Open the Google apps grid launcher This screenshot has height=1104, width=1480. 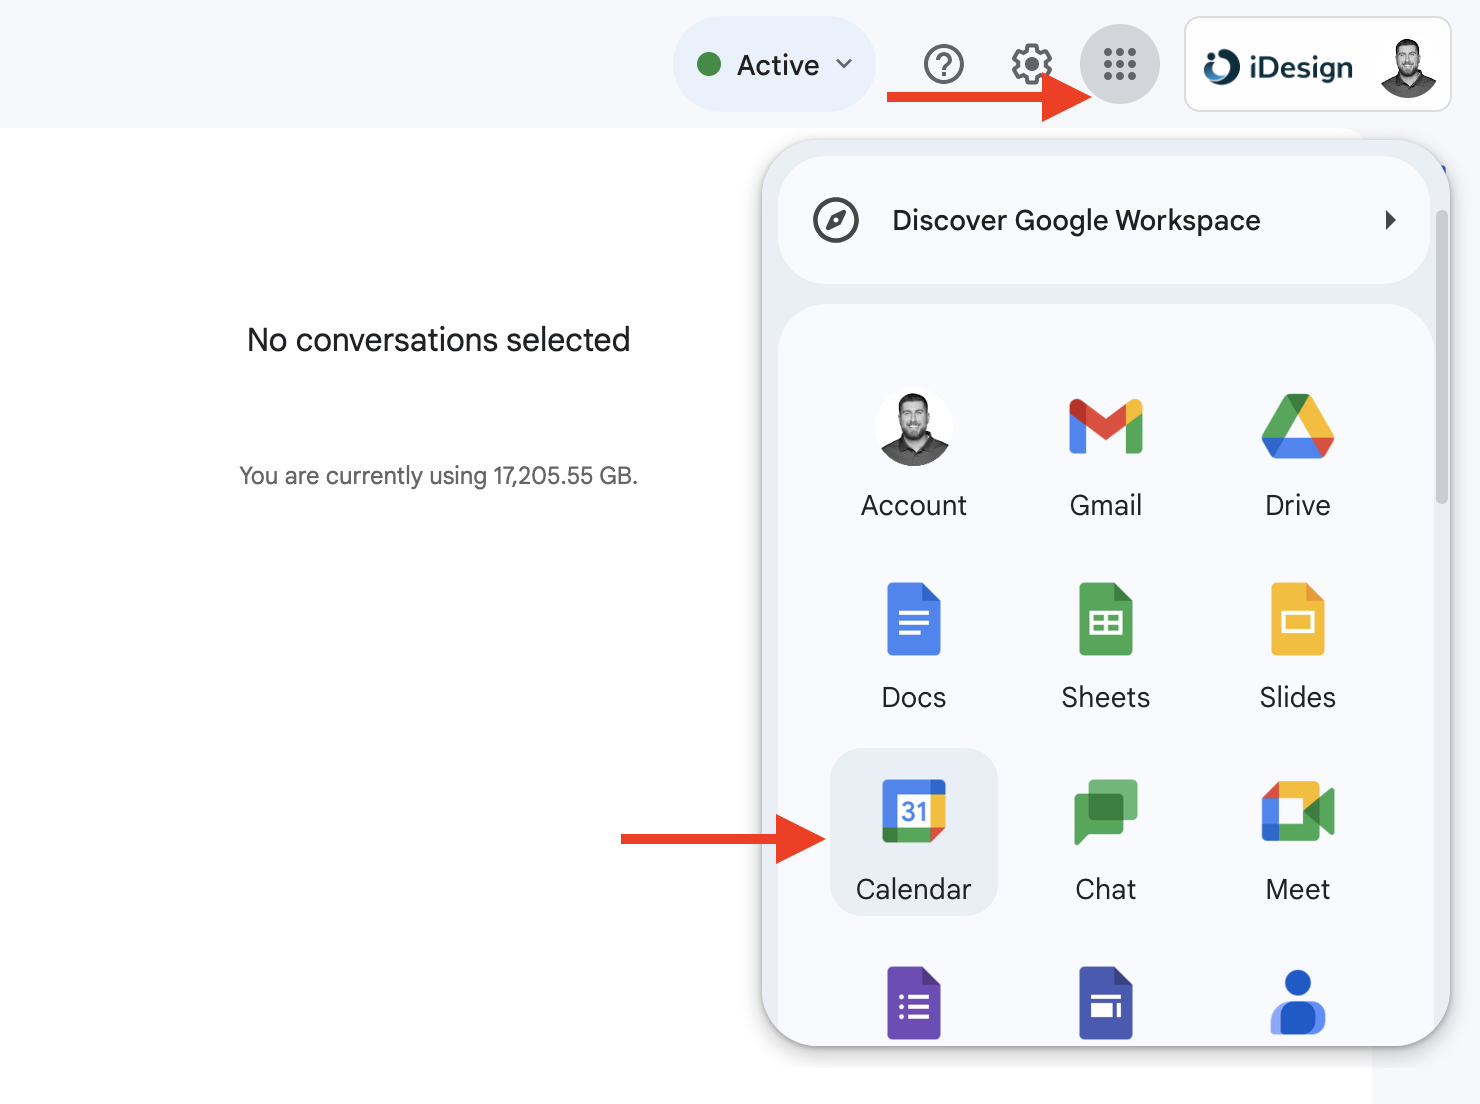click(1120, 64)
